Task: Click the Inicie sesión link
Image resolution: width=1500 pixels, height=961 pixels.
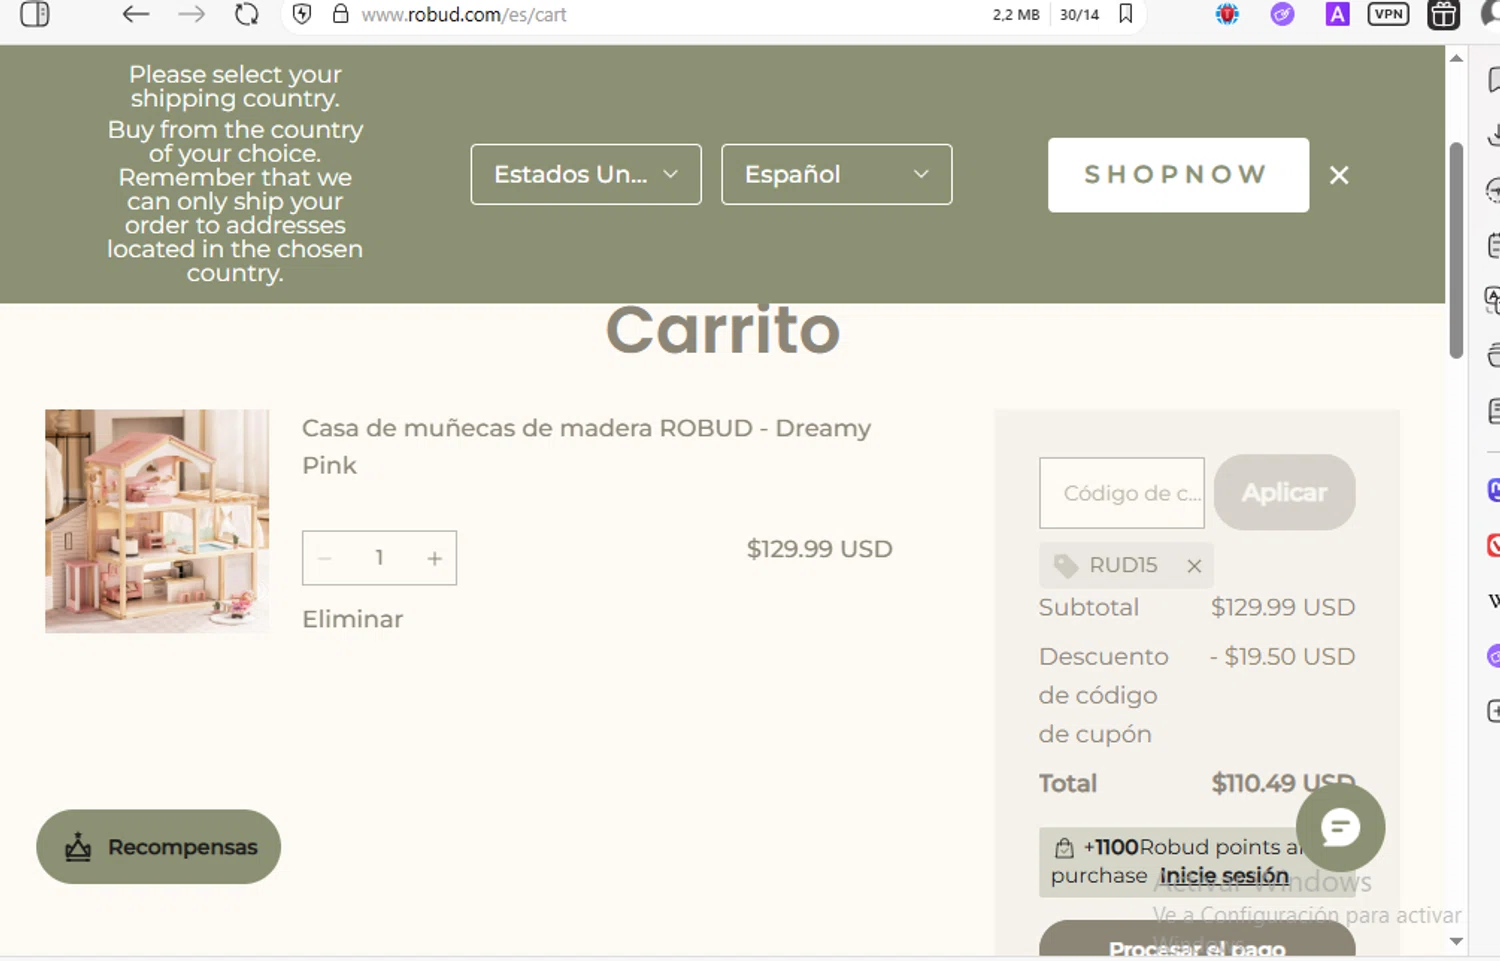Action: [1224, 875]
